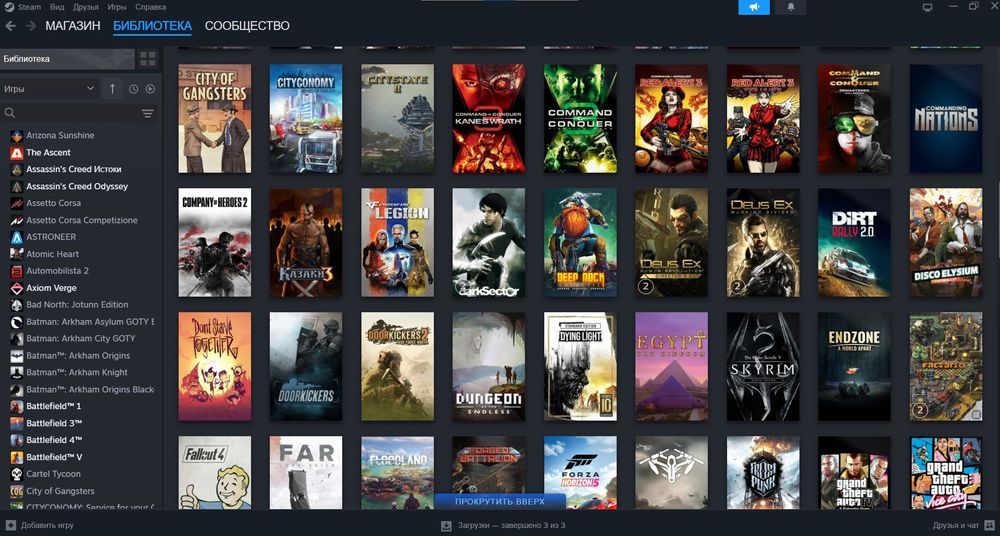Open the notifications bell

pyautogui.click(x=791, y=7)
